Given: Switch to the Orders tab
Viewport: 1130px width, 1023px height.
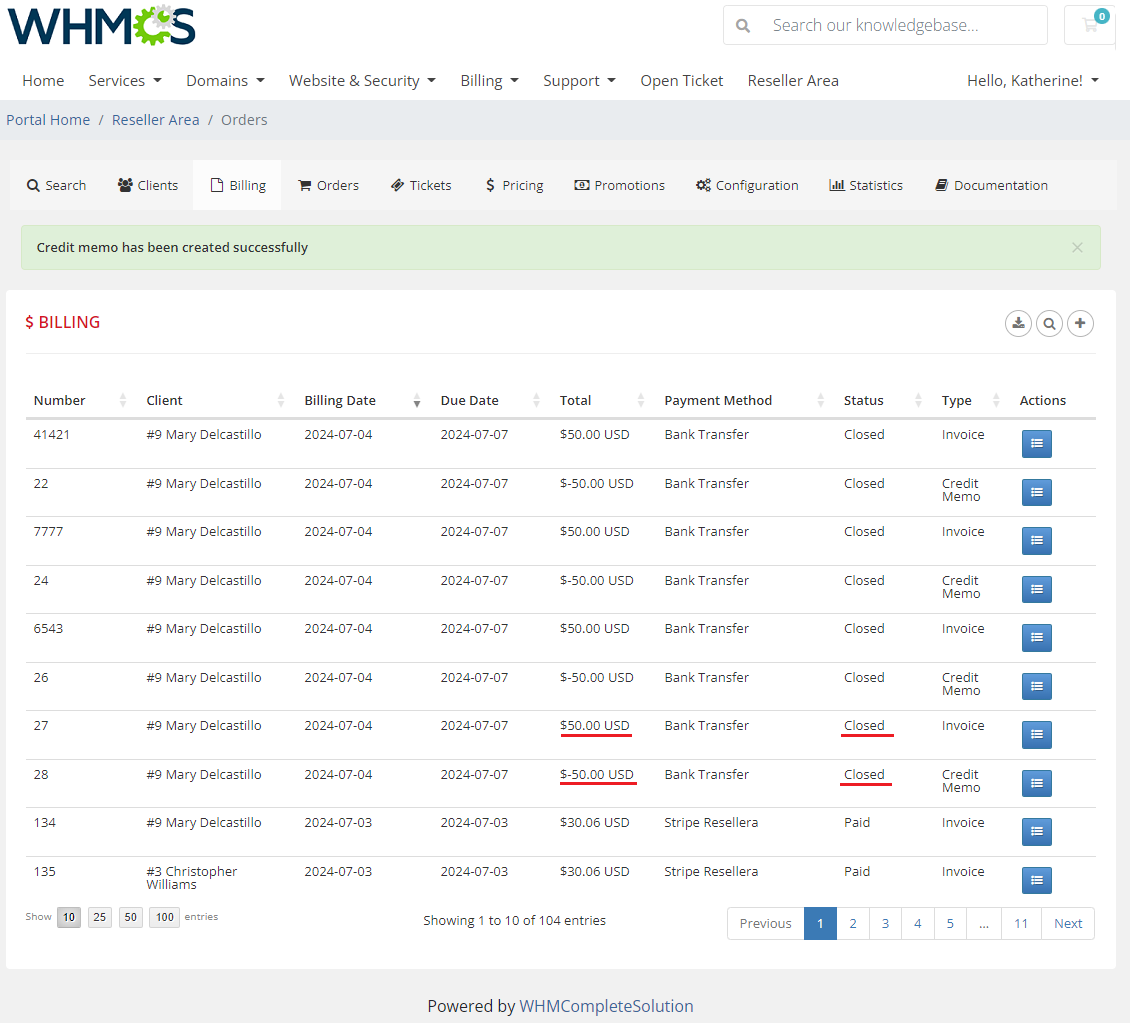Looking at the screenshot, I should coord(328,185).
